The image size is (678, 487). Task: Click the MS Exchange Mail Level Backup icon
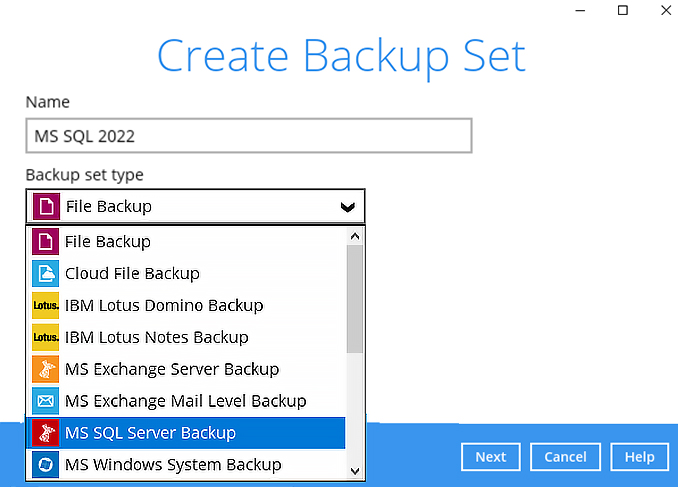tap(45, 401)
